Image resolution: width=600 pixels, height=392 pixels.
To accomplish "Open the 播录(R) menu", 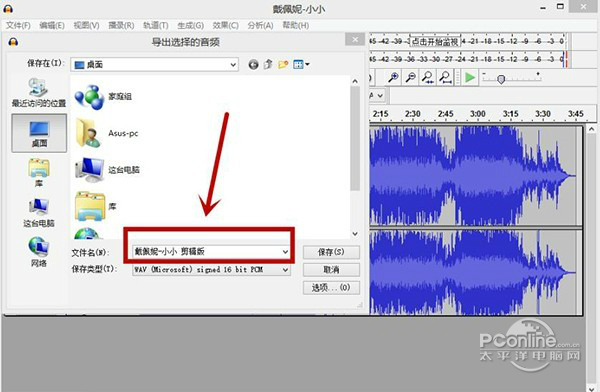I will coord(121,25).
